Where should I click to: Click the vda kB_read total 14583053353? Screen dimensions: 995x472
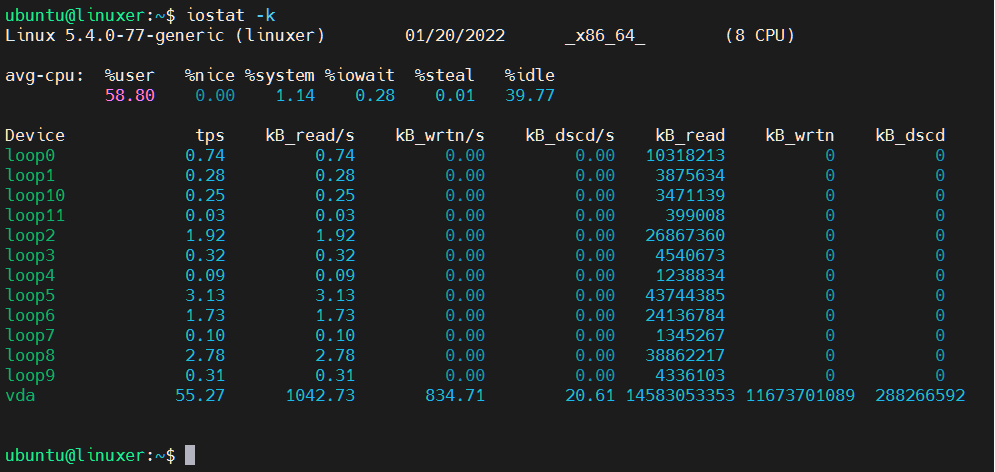click(680, 396)
